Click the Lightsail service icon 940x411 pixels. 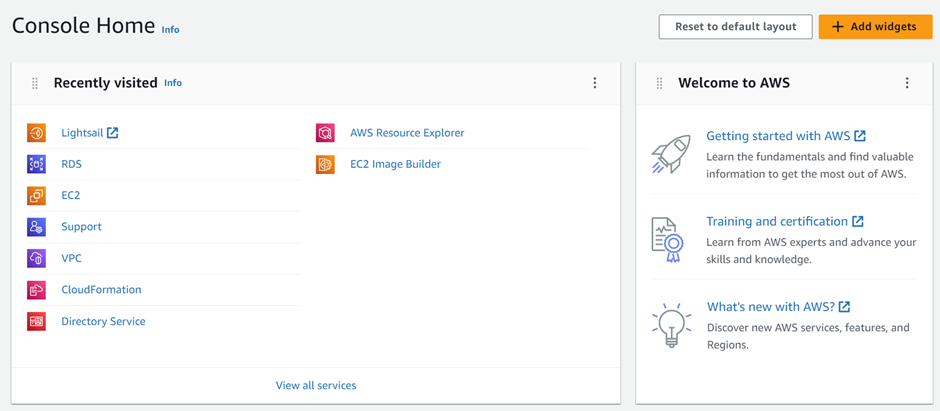click(37, 132)
